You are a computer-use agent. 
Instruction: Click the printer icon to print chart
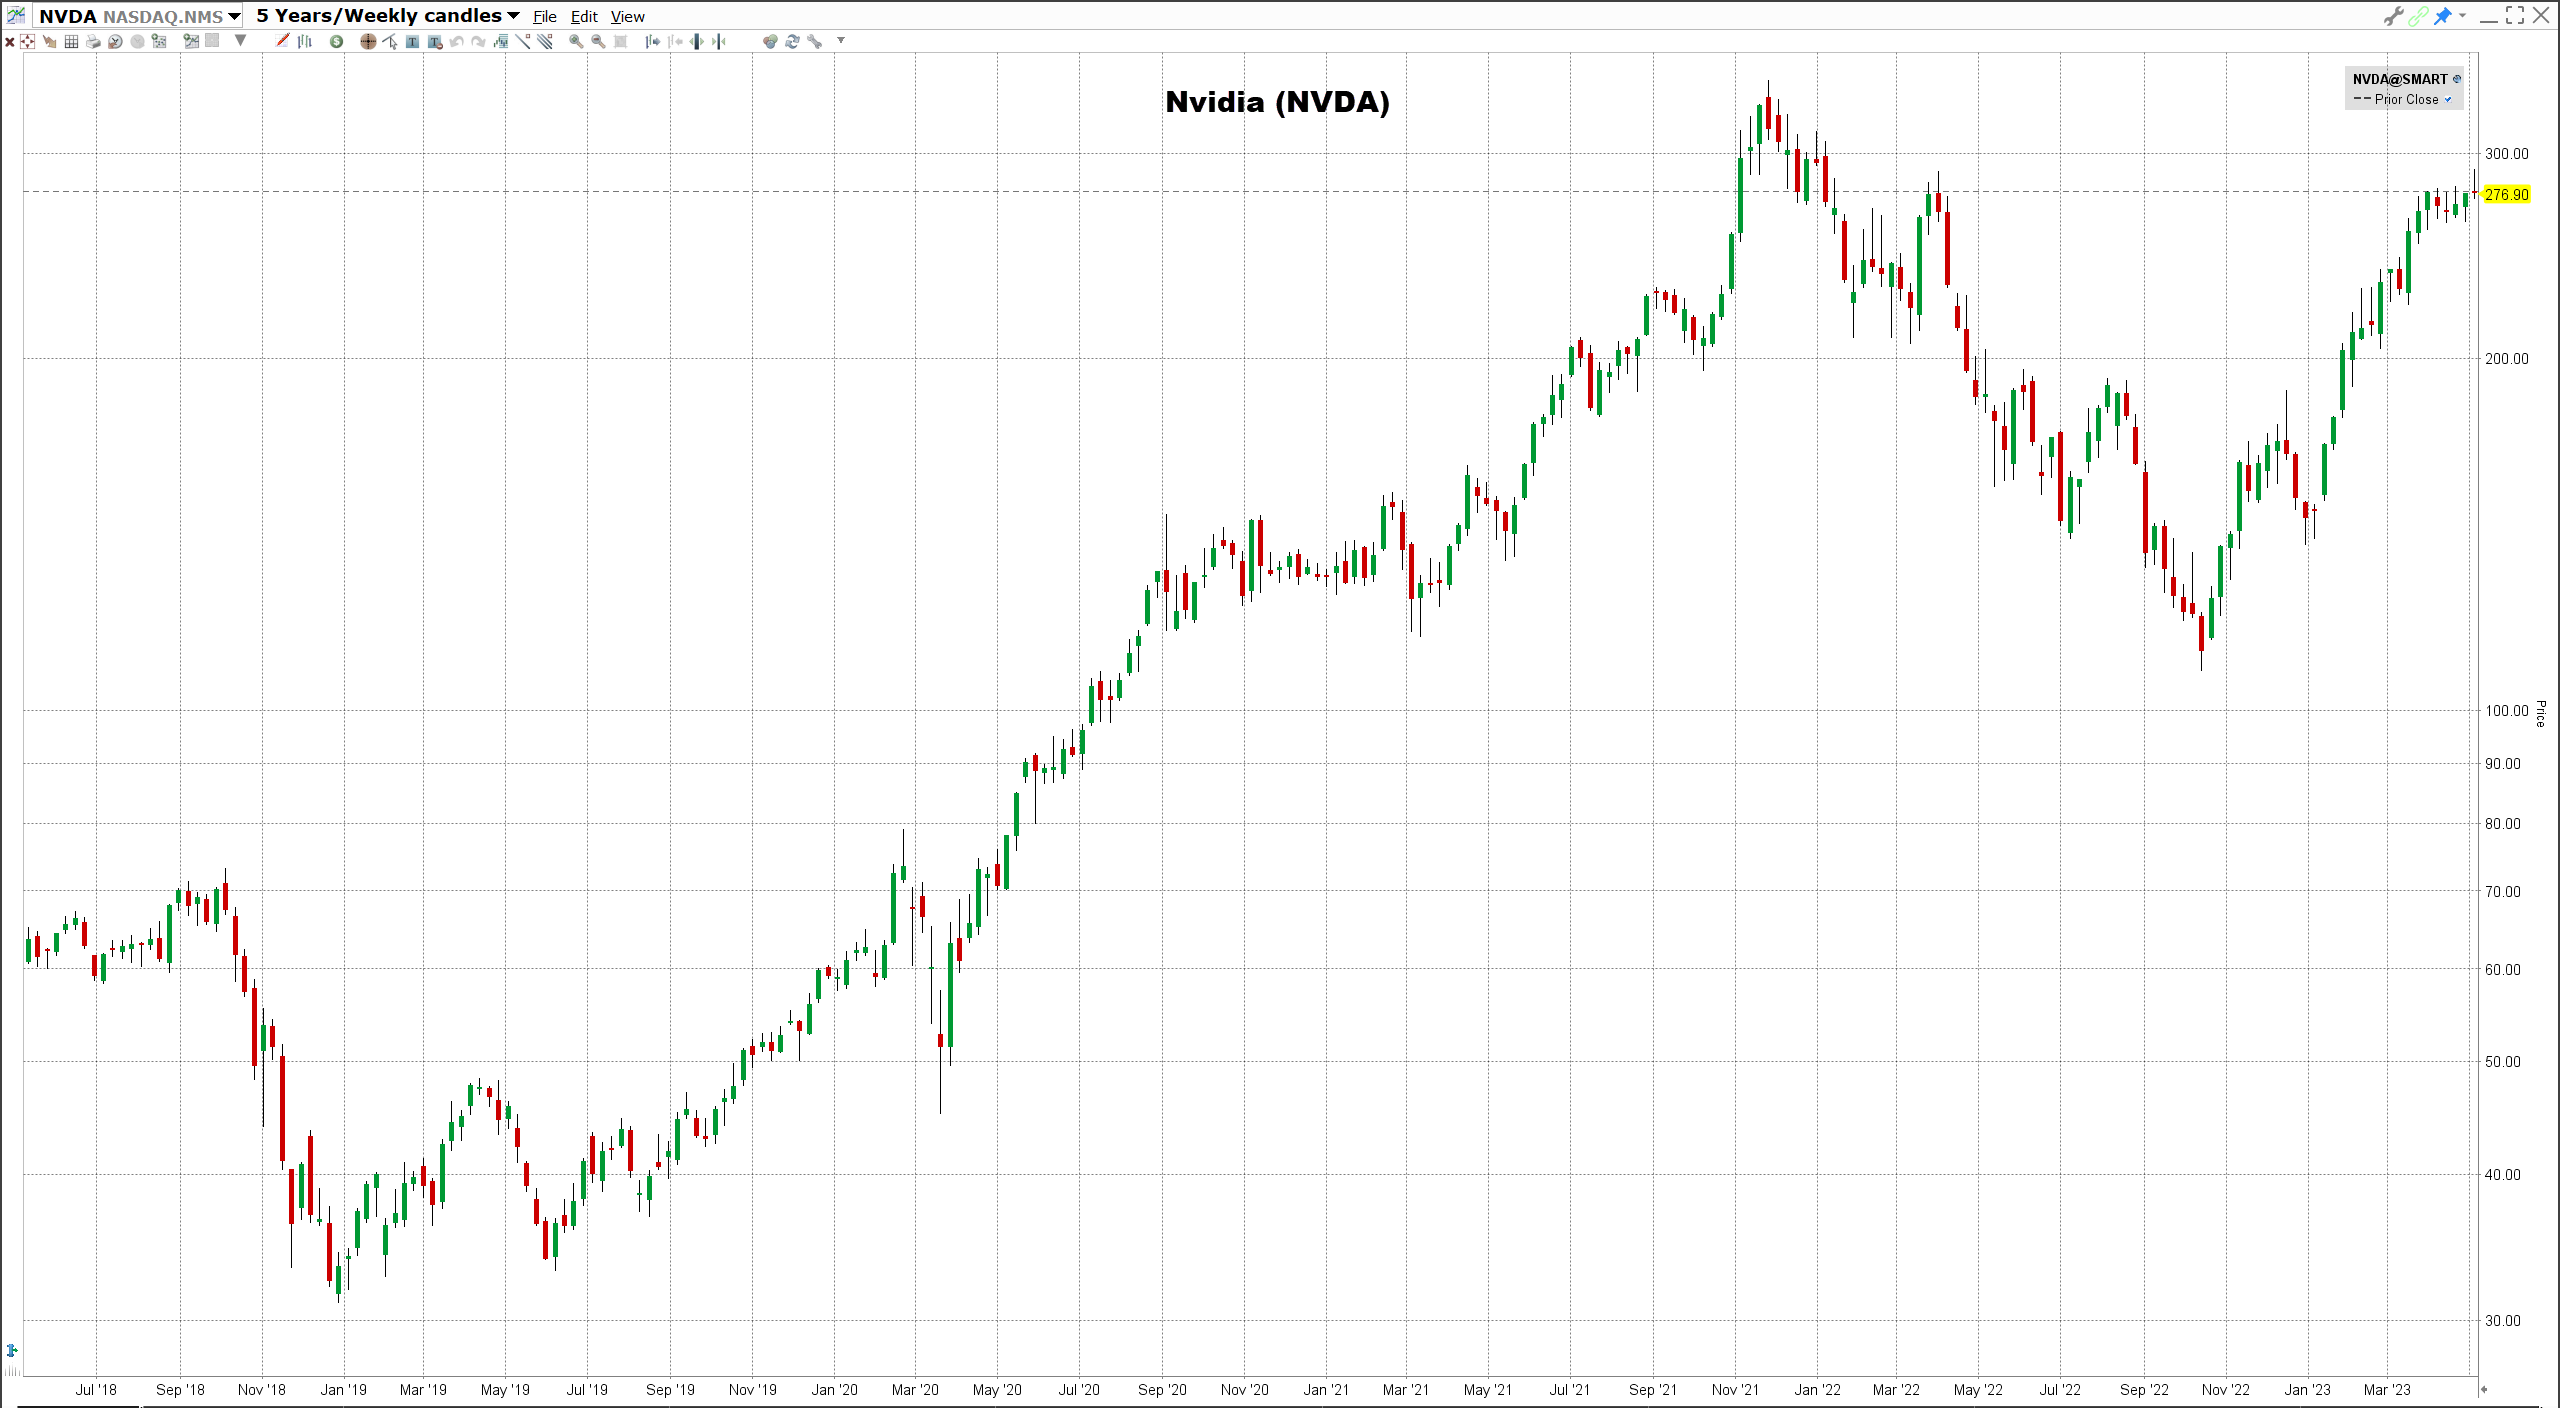tap(93, 42)
